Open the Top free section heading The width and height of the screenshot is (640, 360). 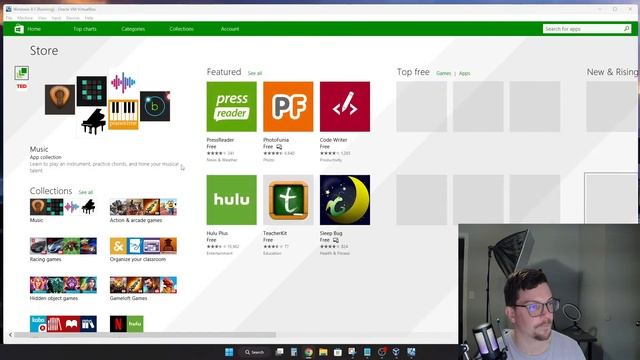(x=413, y=72)
